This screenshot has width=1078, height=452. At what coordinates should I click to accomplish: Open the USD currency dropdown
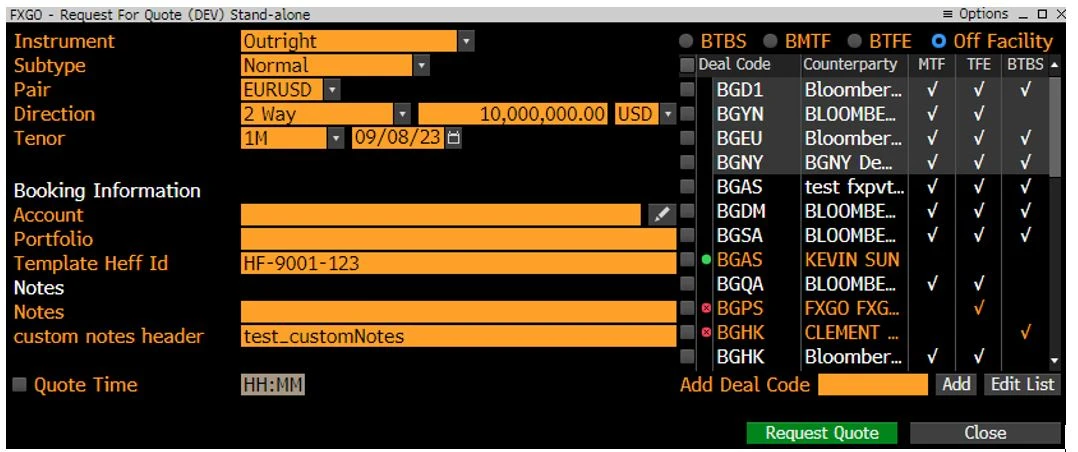[668, 114]
